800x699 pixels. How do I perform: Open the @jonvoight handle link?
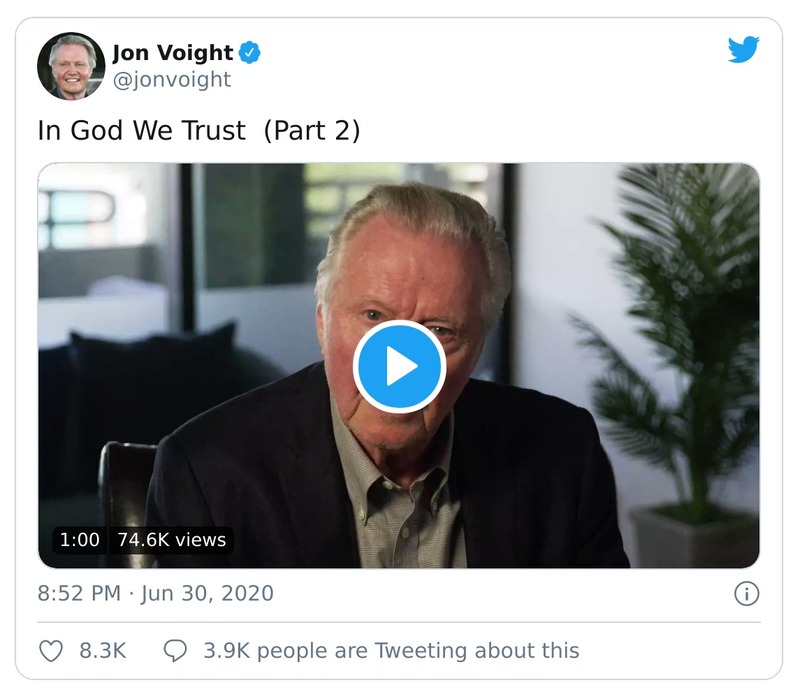click(172, 80)
